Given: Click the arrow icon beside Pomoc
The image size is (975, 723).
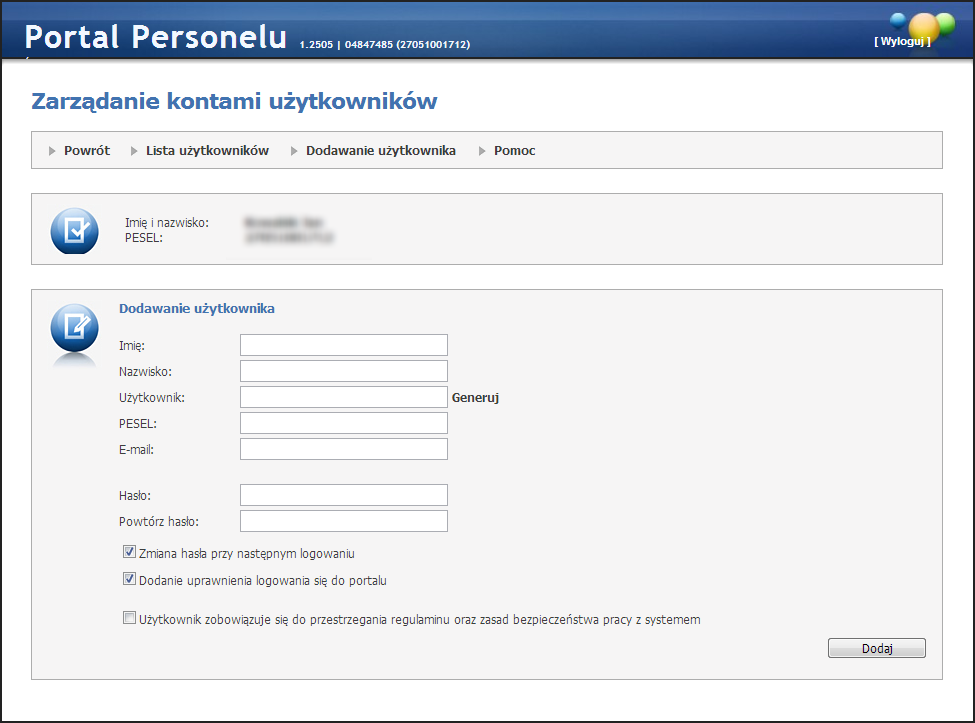Looking at the screenshot, I should [x=483, y=151].
